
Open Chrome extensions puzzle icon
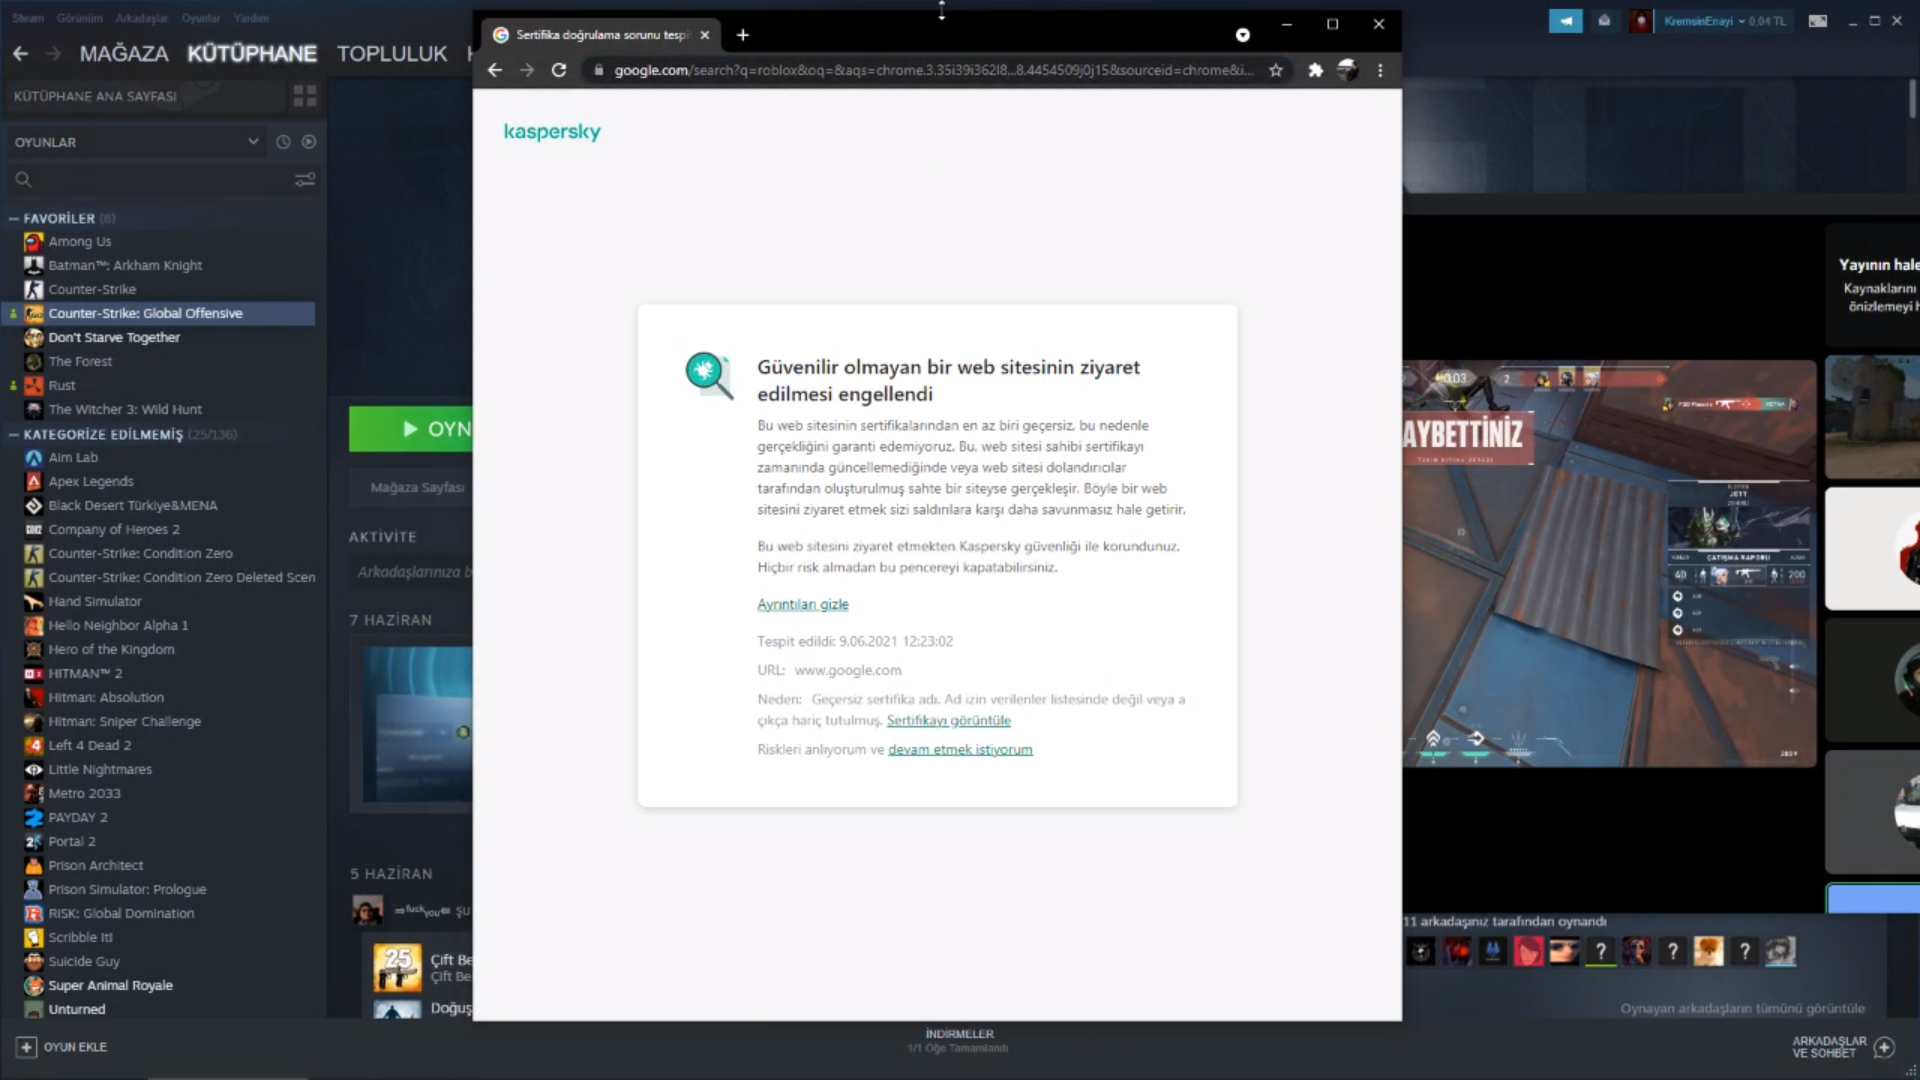pos(1315,70)
